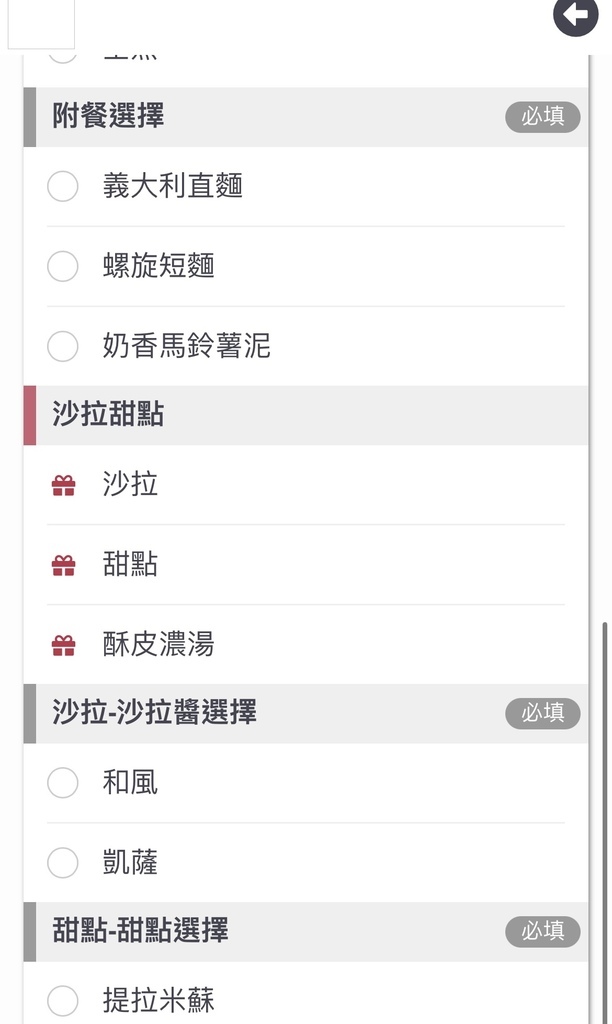Screen dimensions: 612x1024
Task: Click the gift icon beside 甜點
Action: [x=63, y=566]
